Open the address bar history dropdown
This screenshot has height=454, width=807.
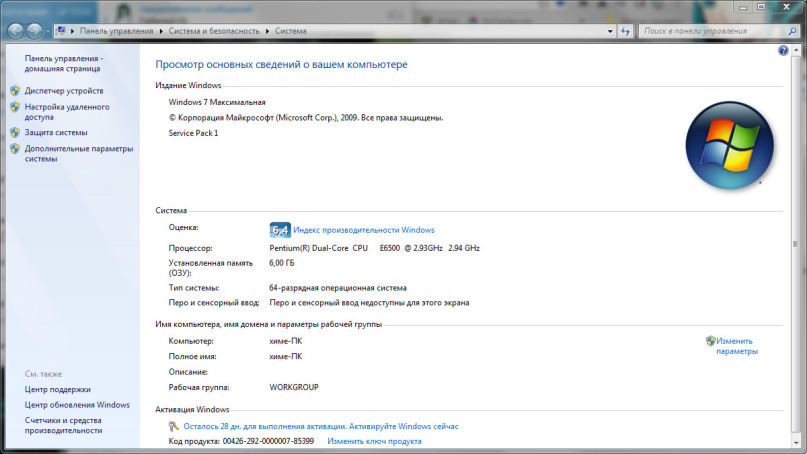[610, 31]
